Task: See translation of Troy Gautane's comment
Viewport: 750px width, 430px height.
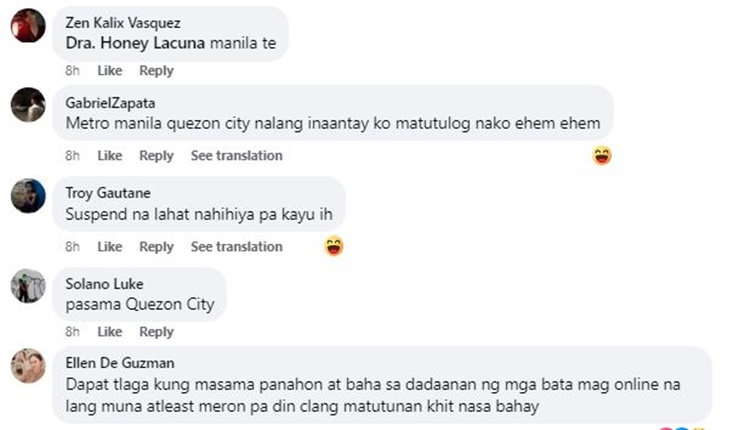Action: [237, 246]
